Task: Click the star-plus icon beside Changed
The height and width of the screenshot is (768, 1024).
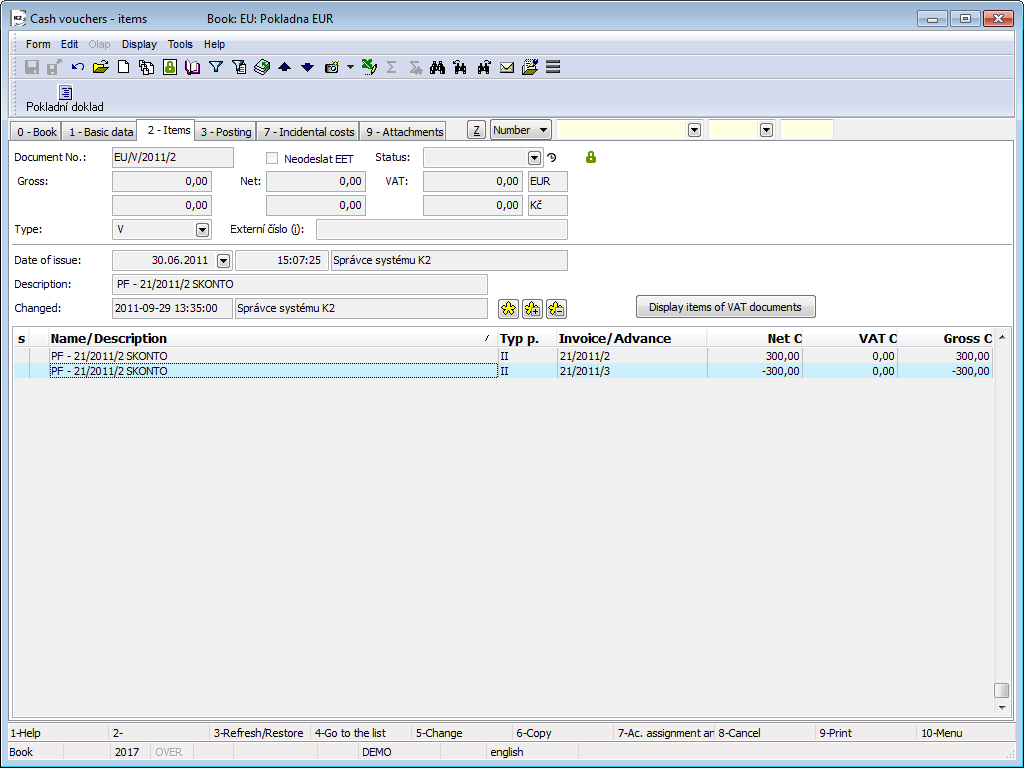Action: (532, 309)
